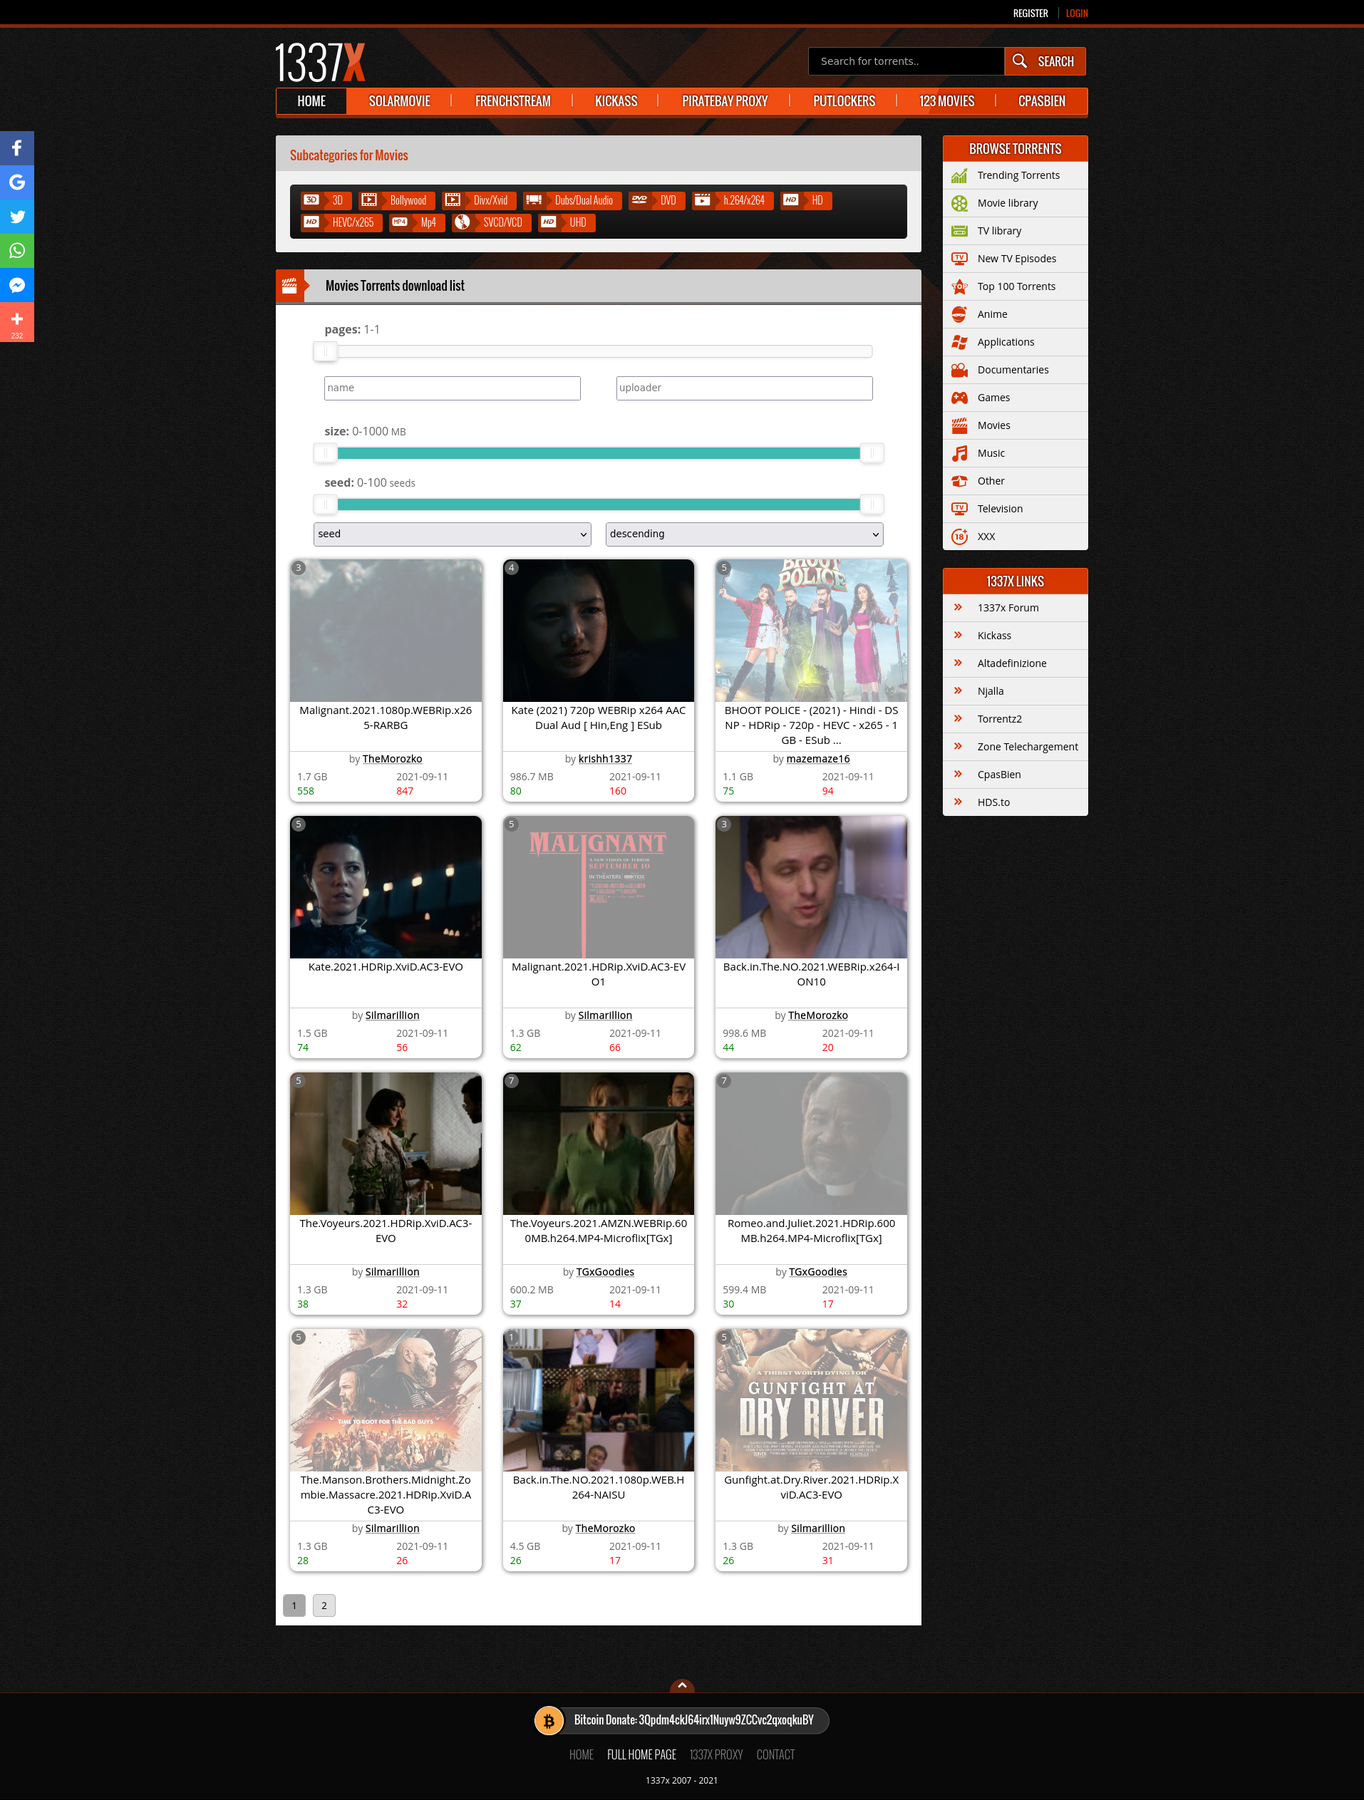Open Trending Torrents in sidebar
Image resolution: width=1364 pixels, height=1800 pixels.
(x=1015, y=175)
